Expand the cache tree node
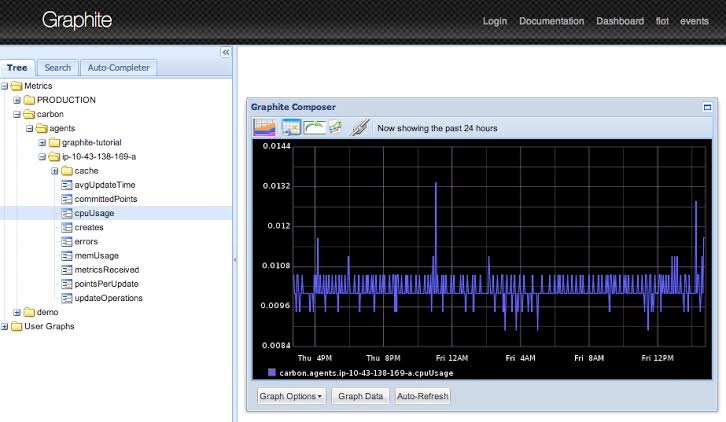The image size is (726, 422). tap(55, 171)
